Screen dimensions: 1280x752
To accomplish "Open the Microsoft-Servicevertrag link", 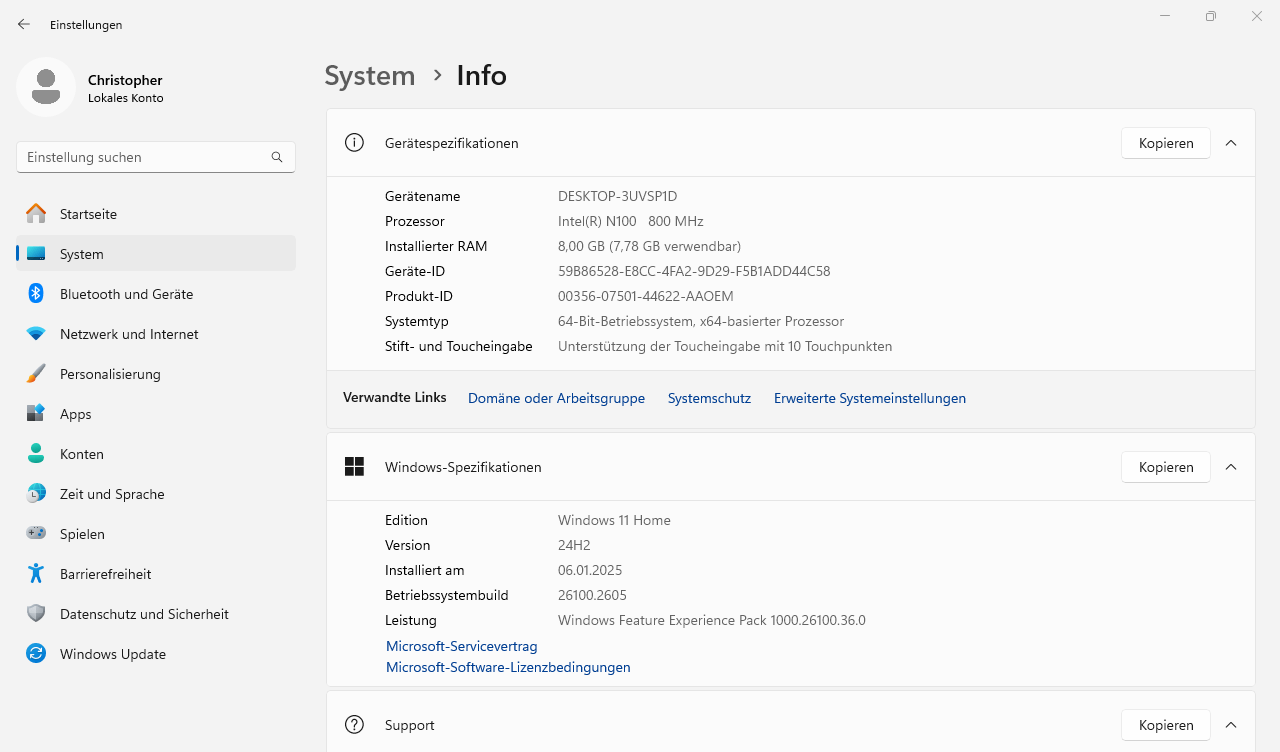I will click(x=461, y=646).
